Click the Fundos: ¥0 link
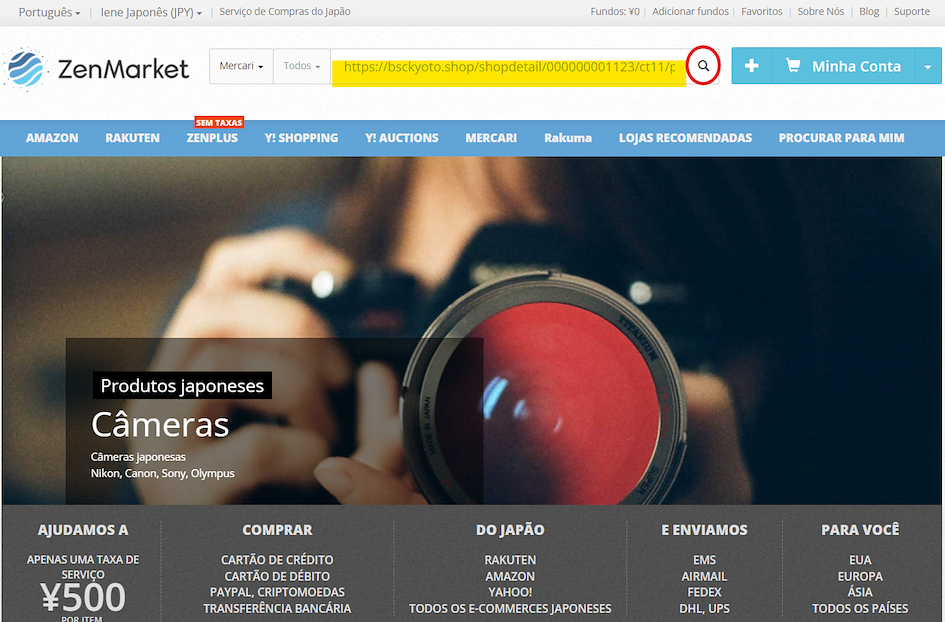 click(615, 11)
